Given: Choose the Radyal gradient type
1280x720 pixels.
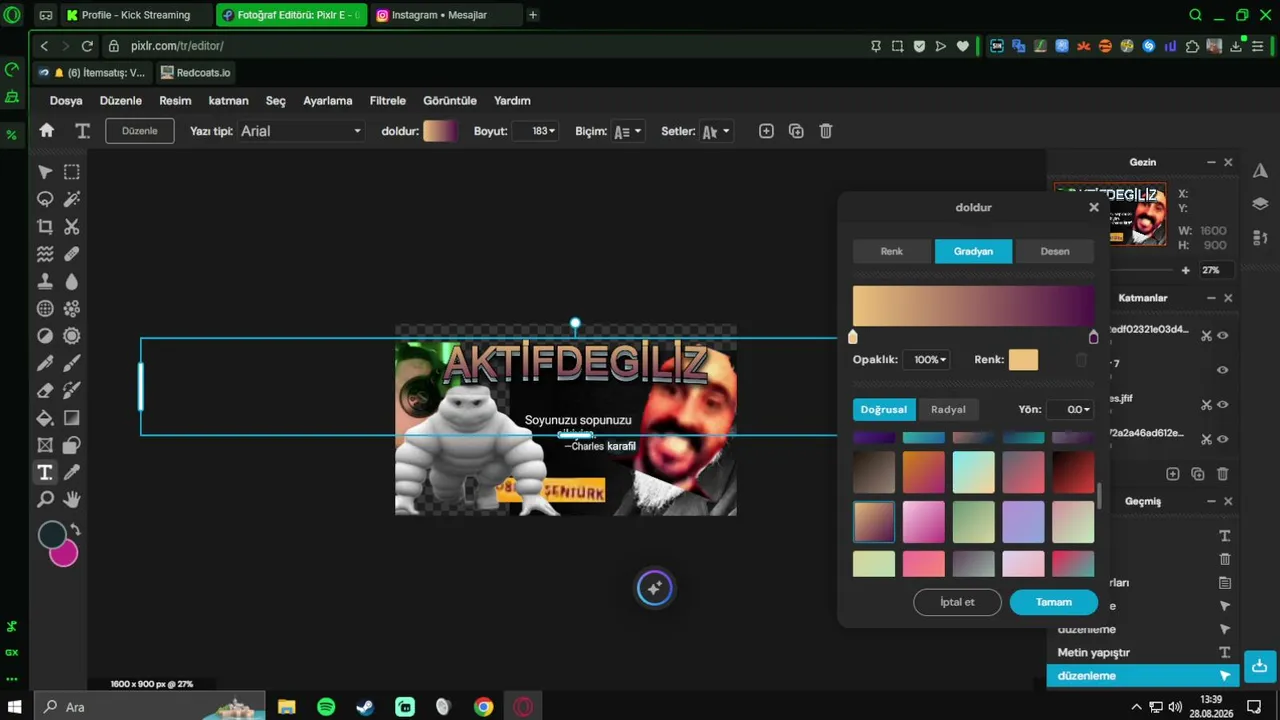Looking at the screenshot, I should point(948,409).
